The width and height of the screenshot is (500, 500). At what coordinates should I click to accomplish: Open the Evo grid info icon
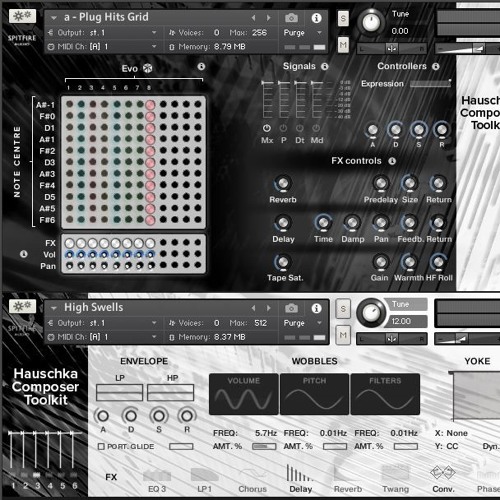point(201,66)
